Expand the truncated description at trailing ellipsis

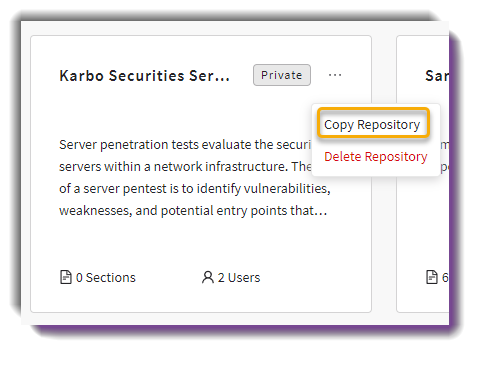pyautogui.click(x=321, y=212)
